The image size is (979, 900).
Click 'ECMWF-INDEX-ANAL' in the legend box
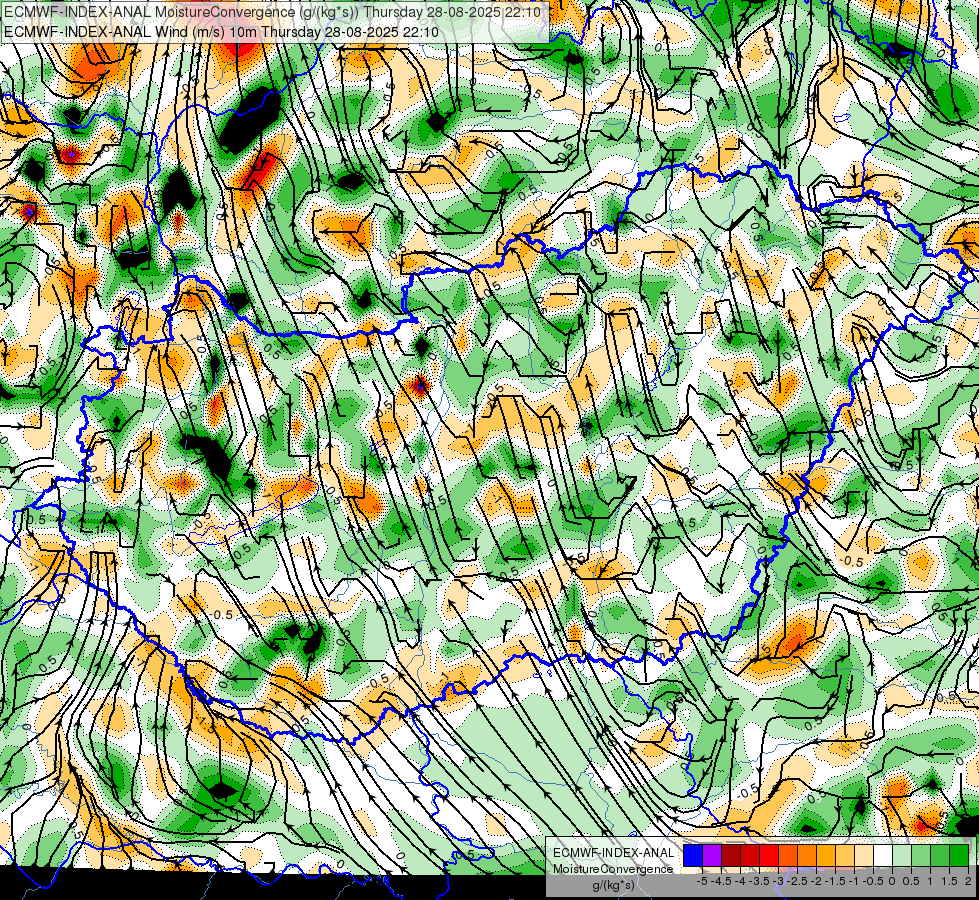coord(613,853)
